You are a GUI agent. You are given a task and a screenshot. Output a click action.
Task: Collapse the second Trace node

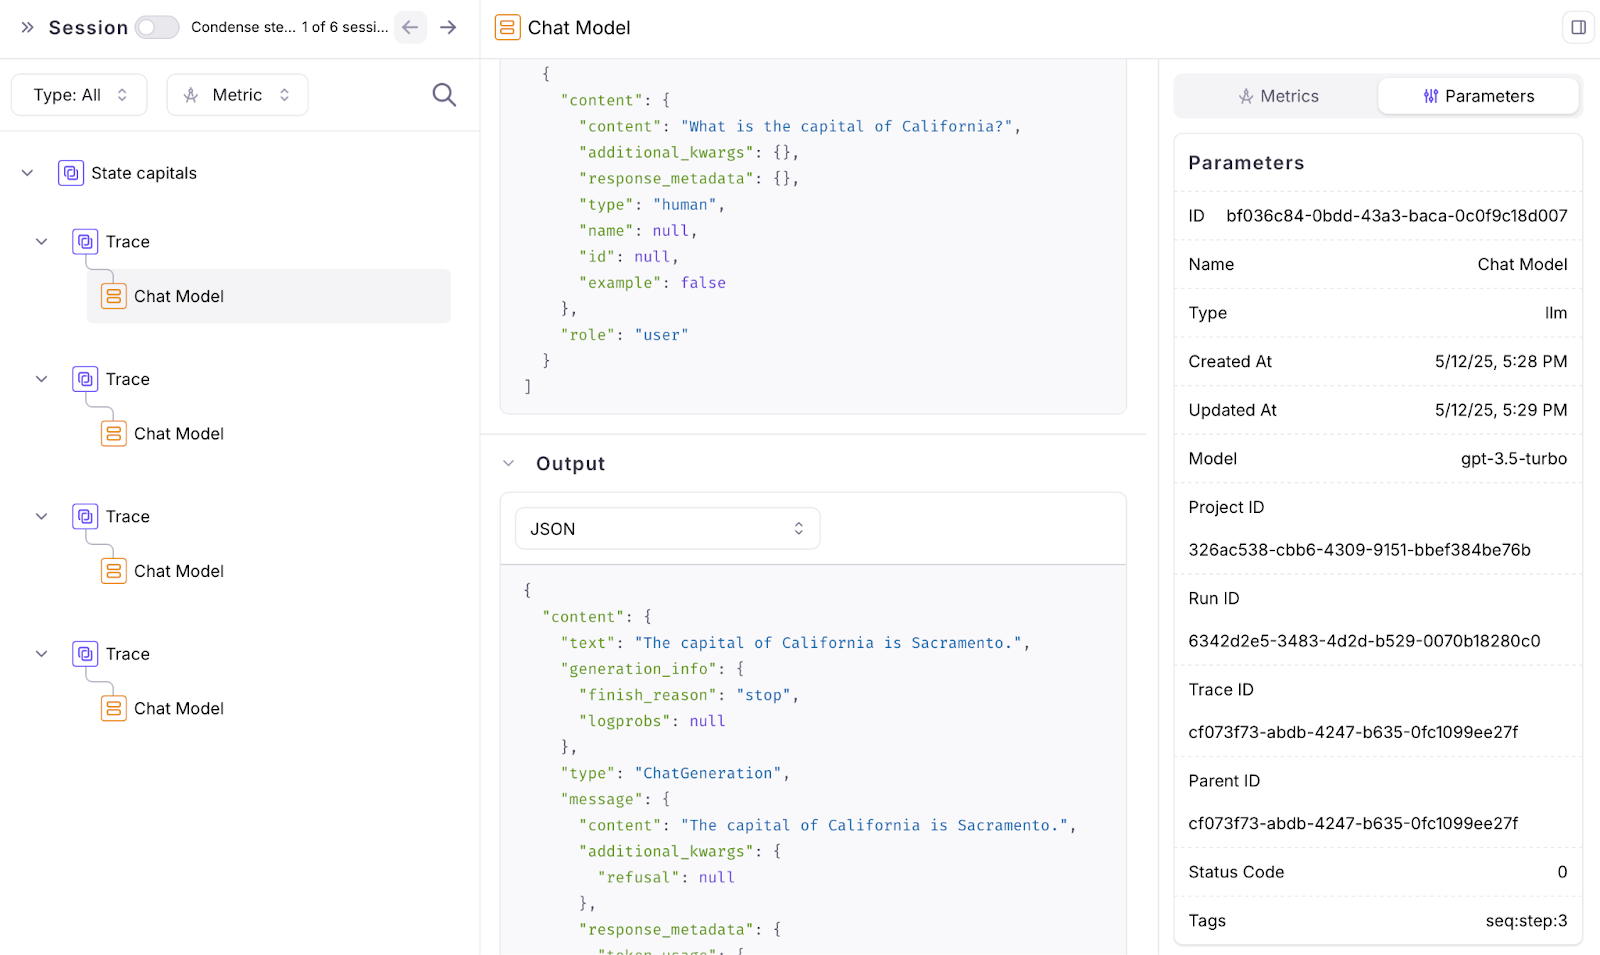[42, 379]
